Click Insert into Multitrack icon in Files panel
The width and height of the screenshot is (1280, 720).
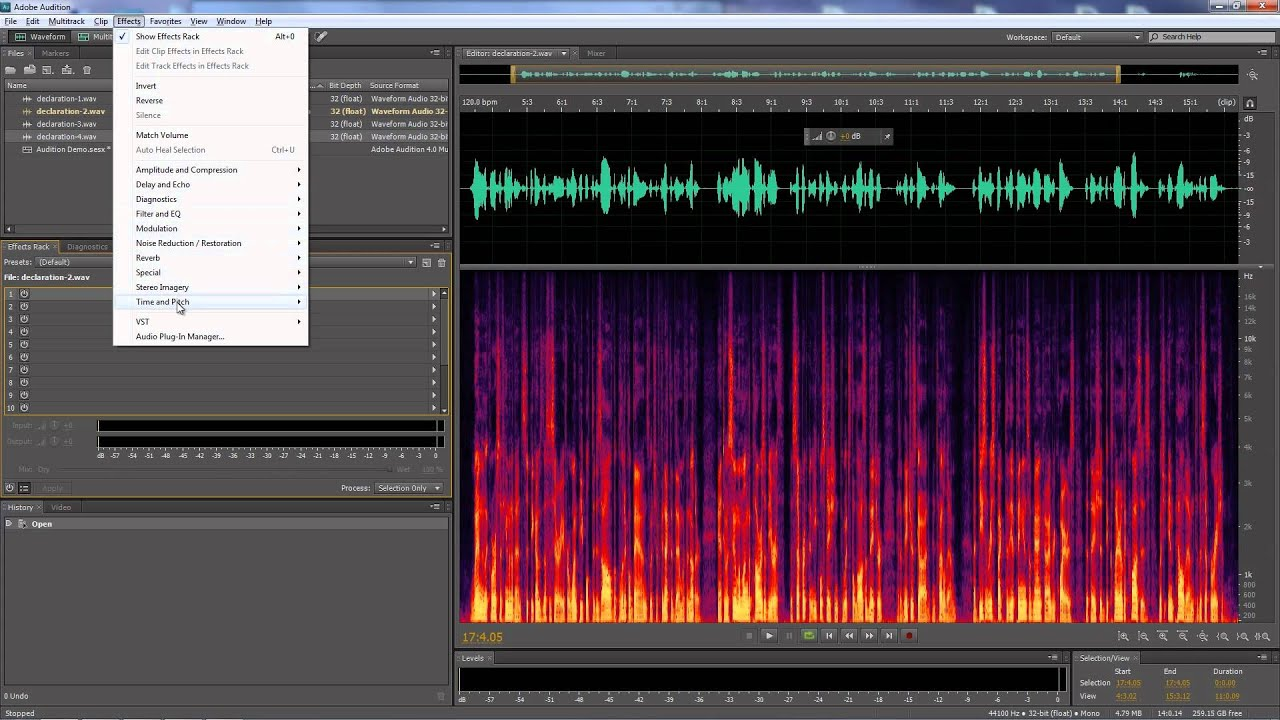coord(67,70)
